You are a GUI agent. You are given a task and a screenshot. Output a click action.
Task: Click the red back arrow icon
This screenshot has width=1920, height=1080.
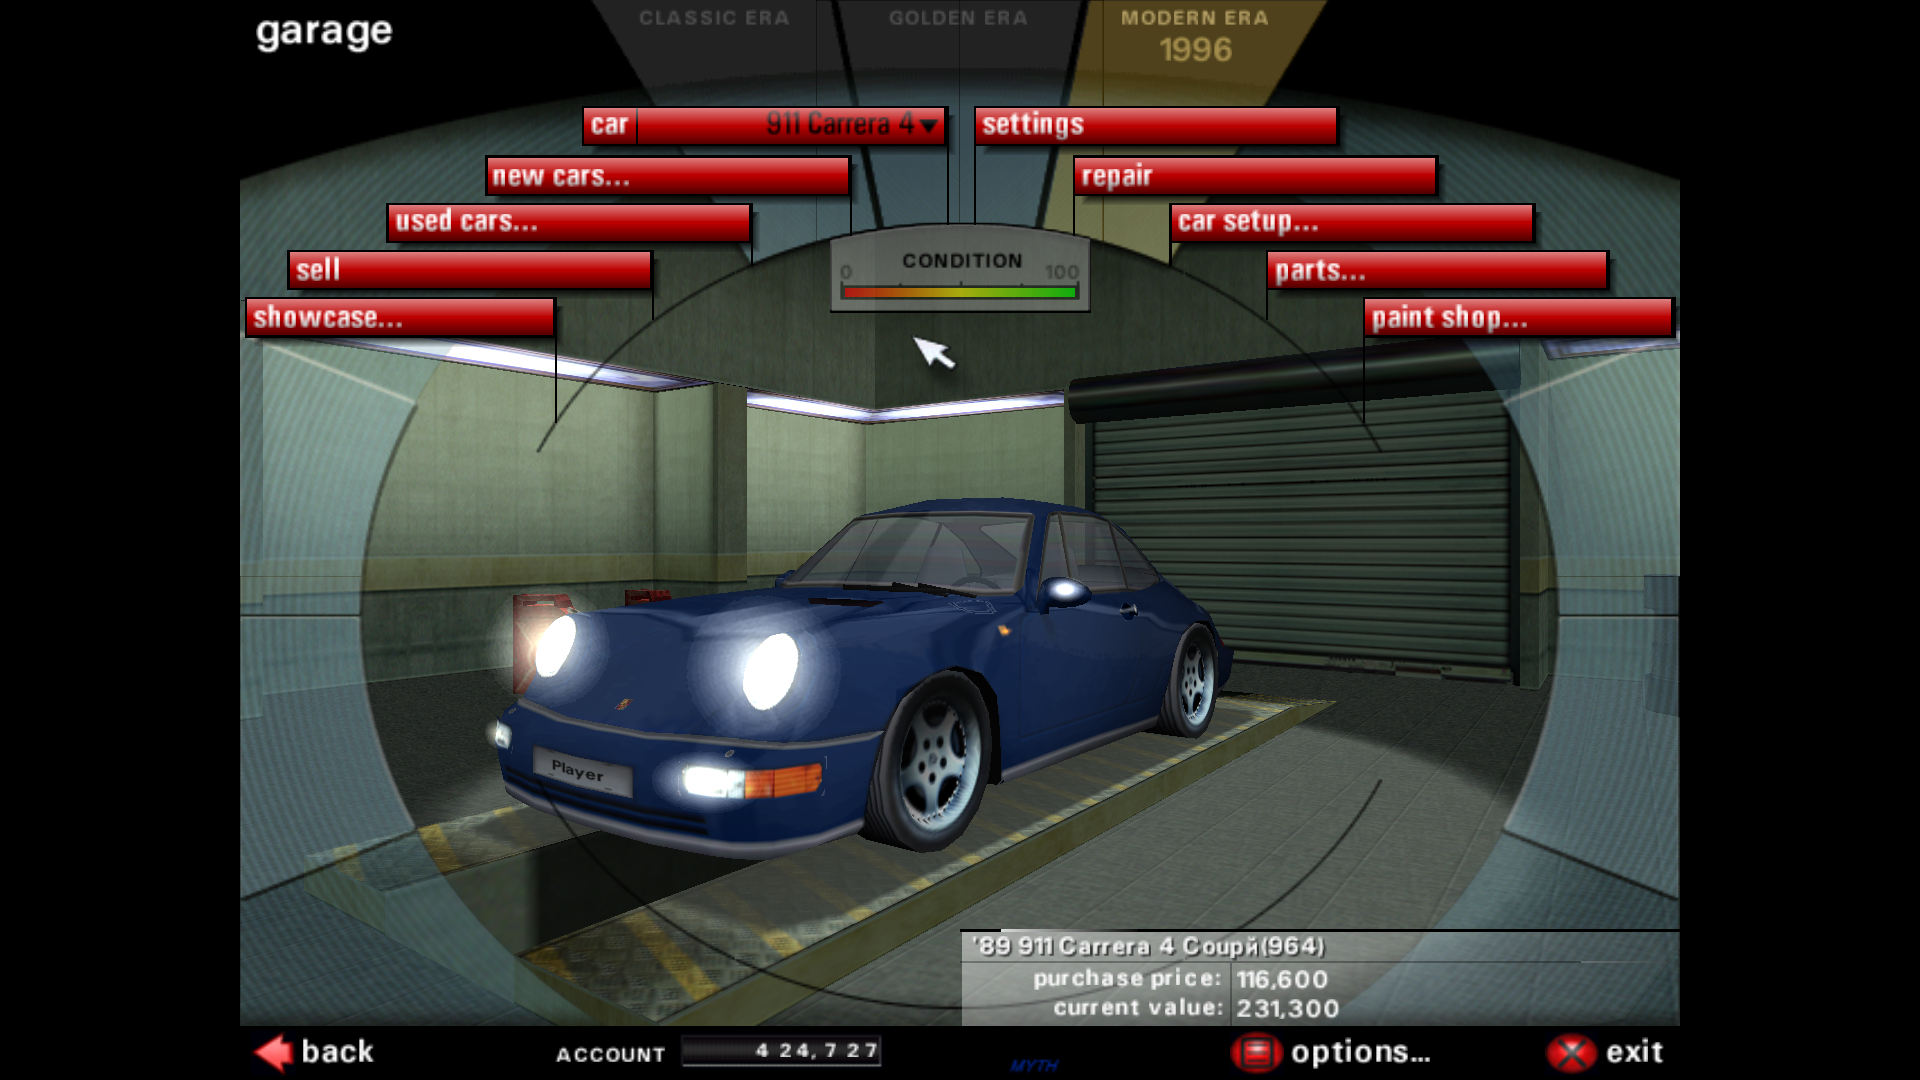[274, 1052]
